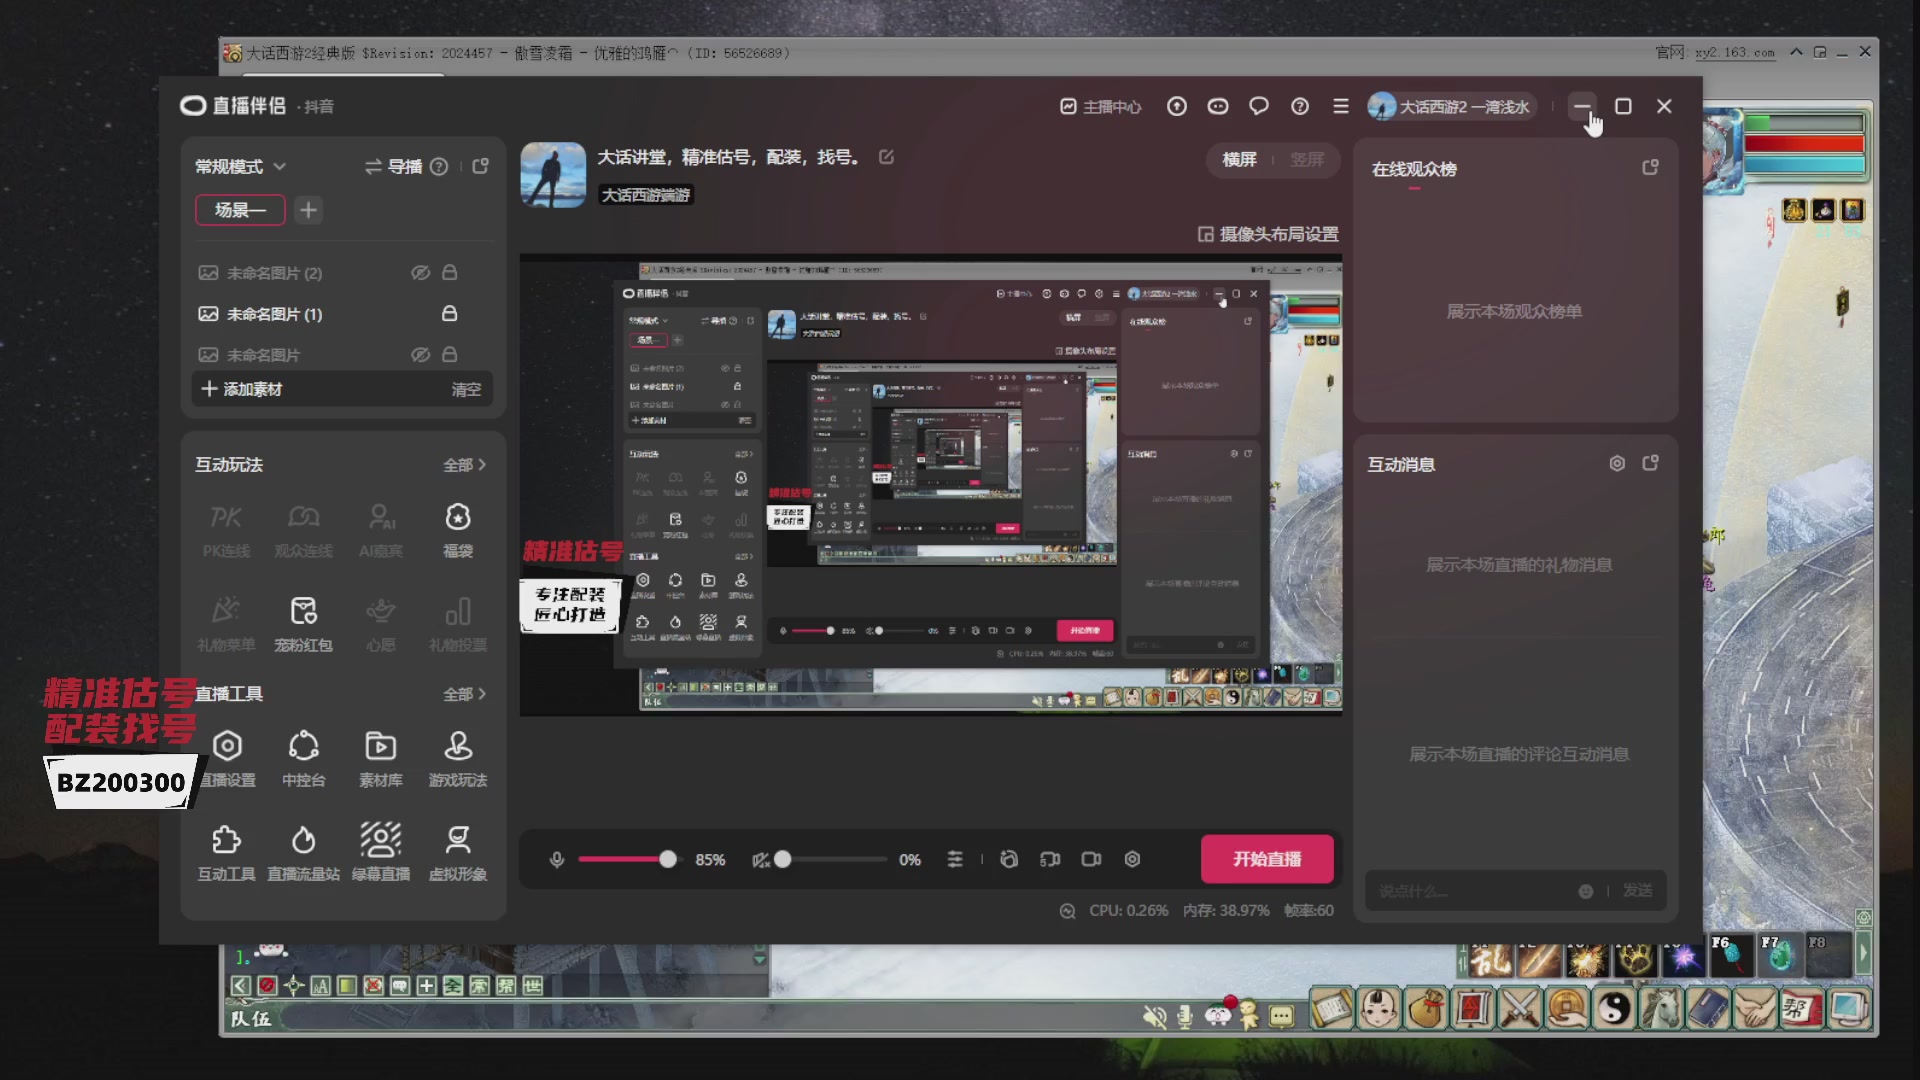Open the PK连线 feature
The height and width of the screenshot is (1080, 1920).
(226, 531)
